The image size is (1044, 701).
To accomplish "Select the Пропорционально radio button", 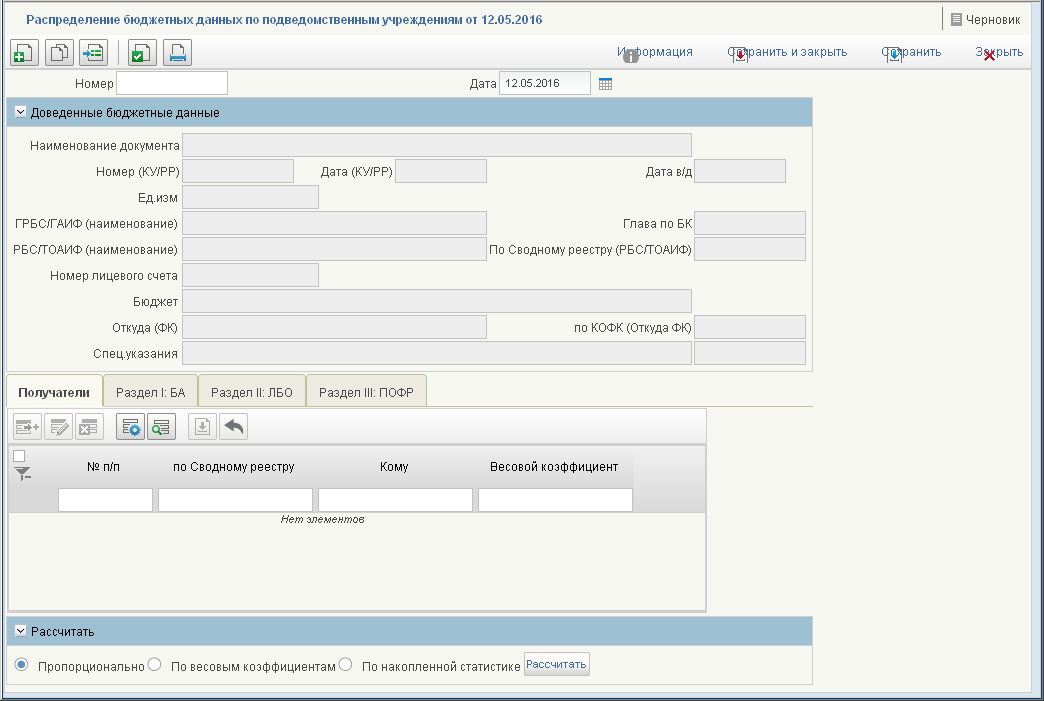I will pyautogui.click(x=21, y=664).
